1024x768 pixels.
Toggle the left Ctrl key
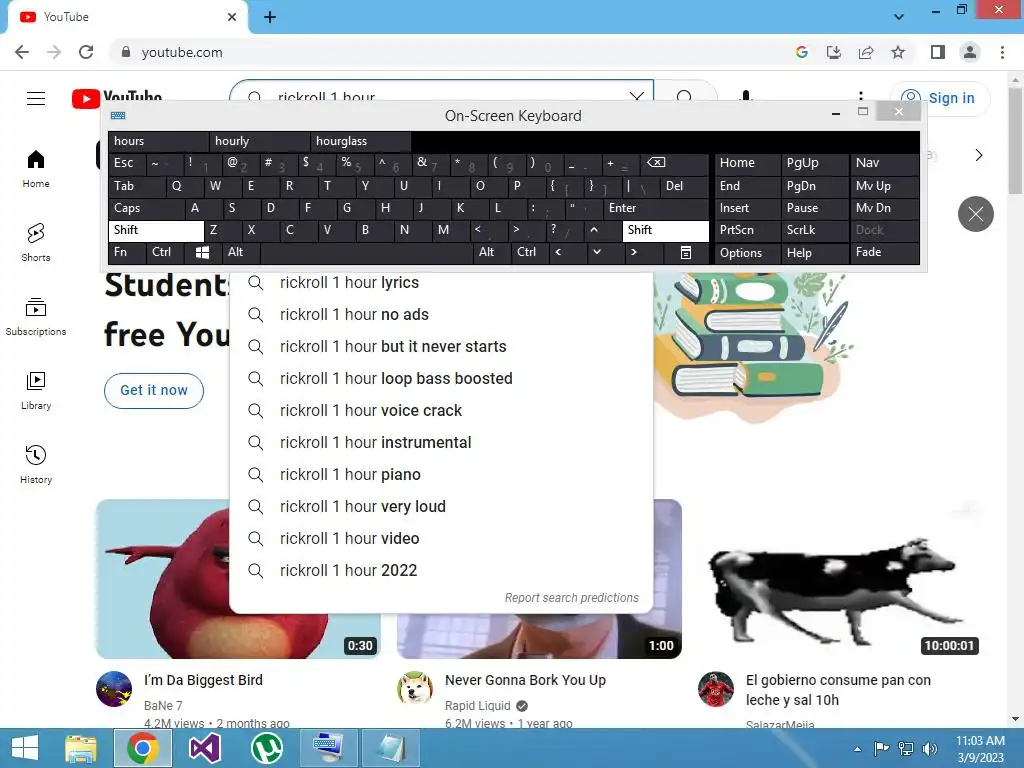click(x=165, y=252)
